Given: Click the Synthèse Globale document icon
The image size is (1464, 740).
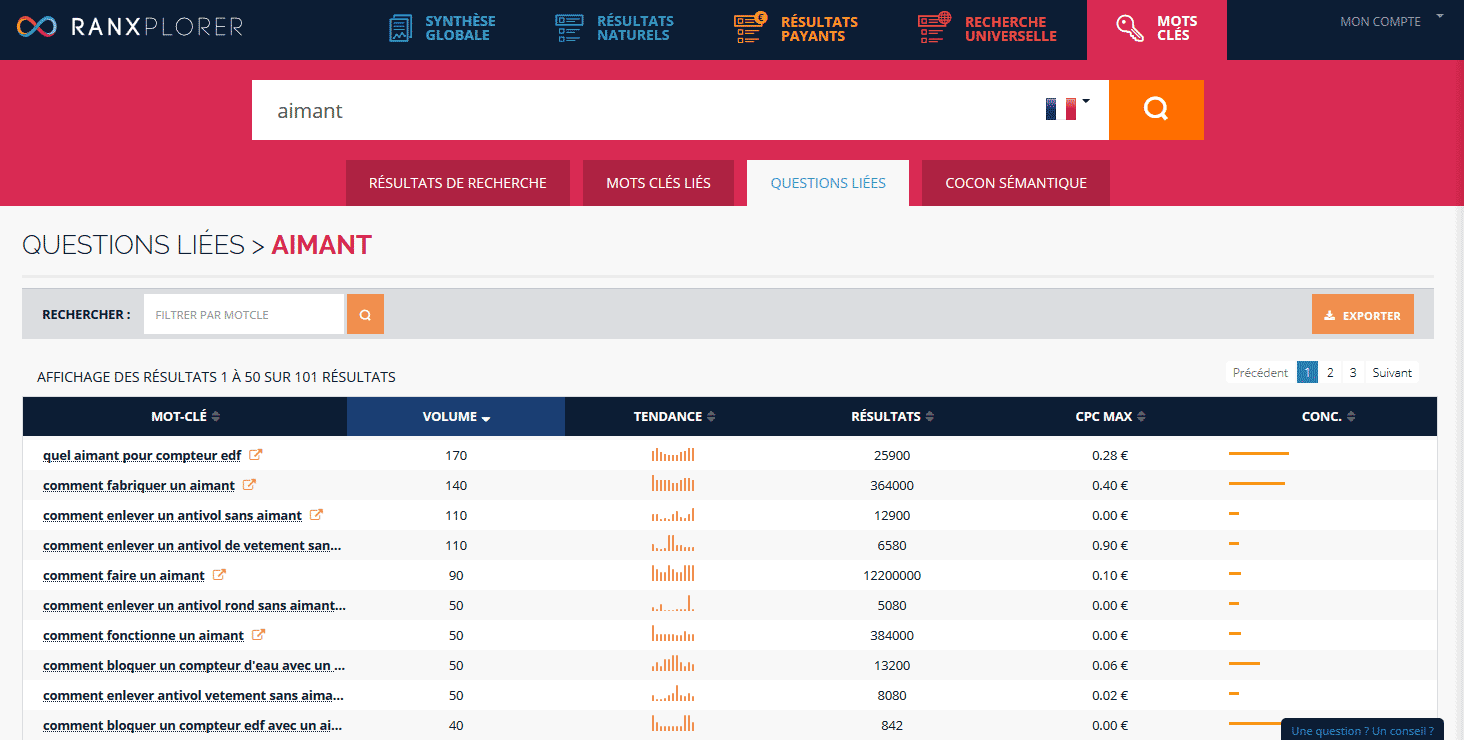Looking at the screenshot, I should click(400, 28).
